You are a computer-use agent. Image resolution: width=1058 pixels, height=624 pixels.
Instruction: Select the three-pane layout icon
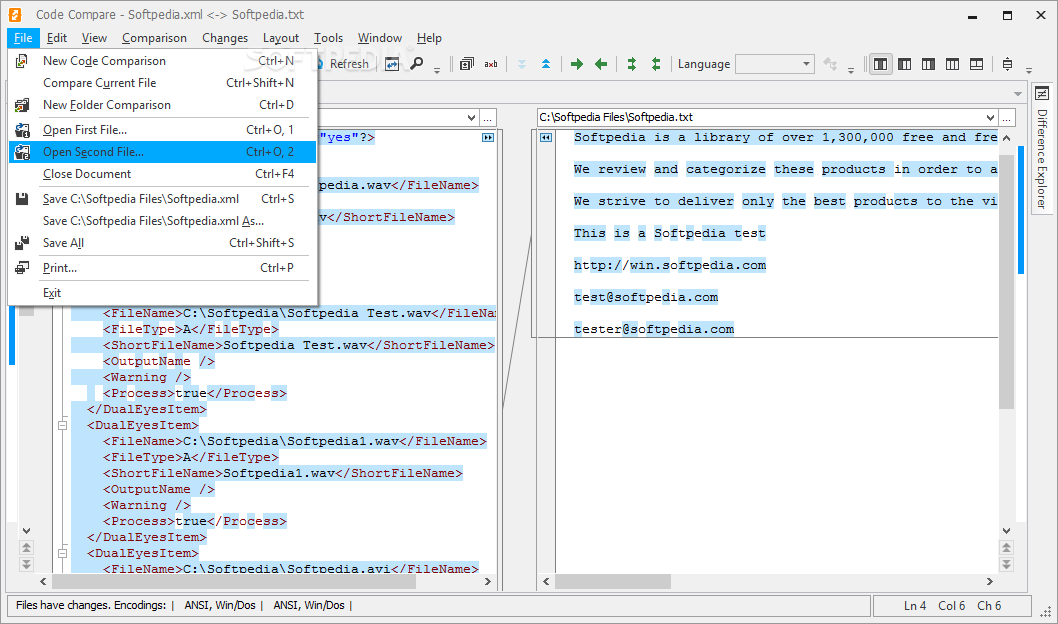coord(953,64)
